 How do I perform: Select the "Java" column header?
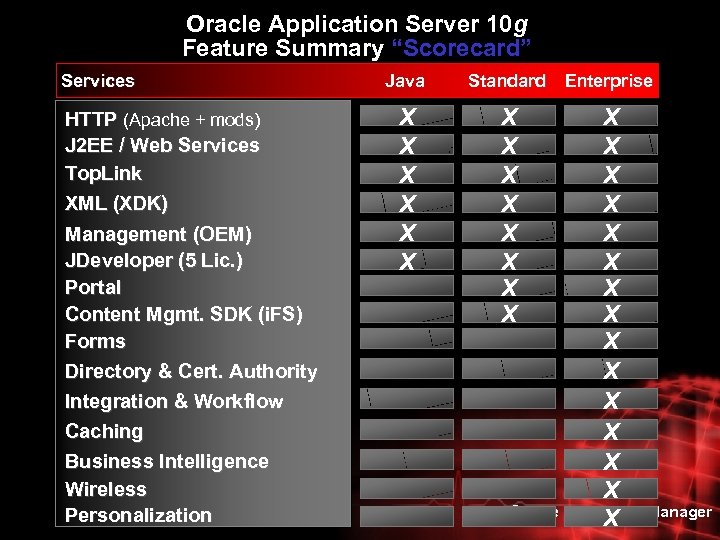[405, 81]
